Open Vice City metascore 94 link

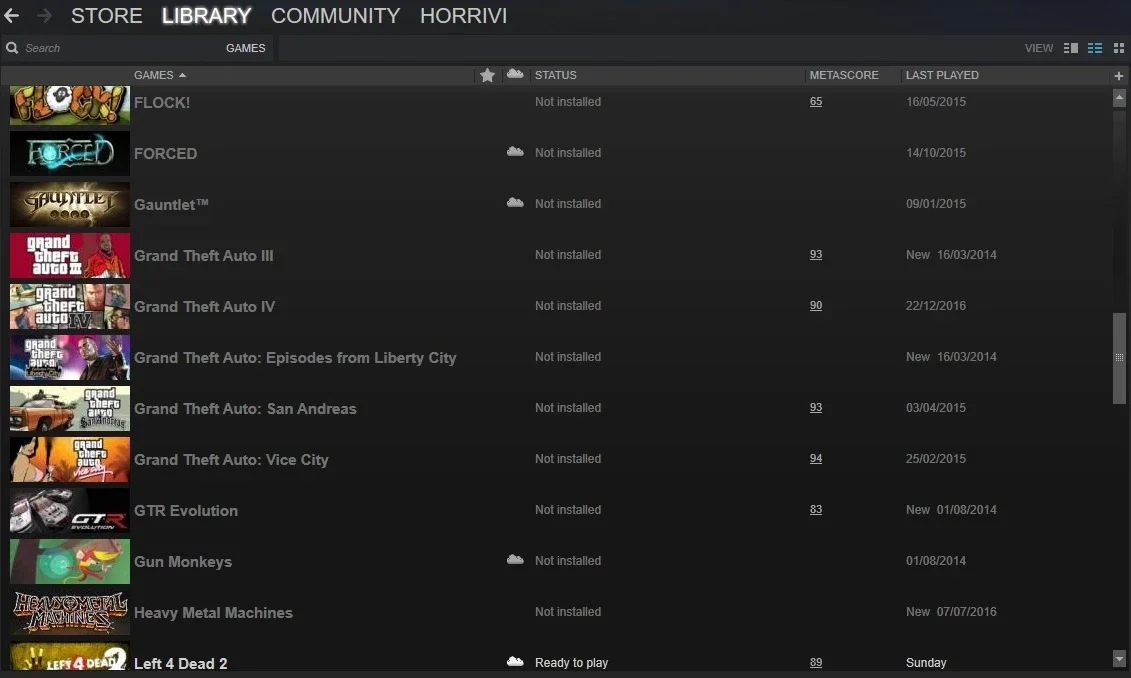point(816,459)
